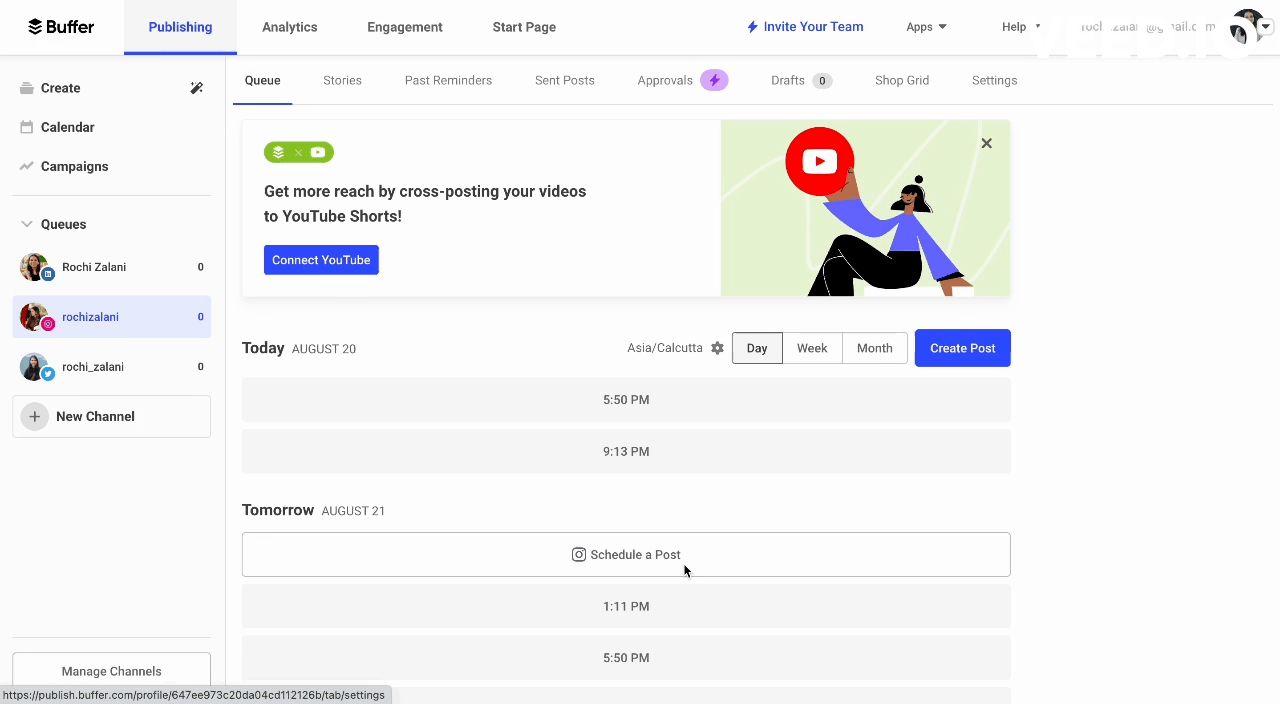This screenshot has width=1280, height=704.
Task: Select the Queue tab
Action: click(x=263, y=80)
